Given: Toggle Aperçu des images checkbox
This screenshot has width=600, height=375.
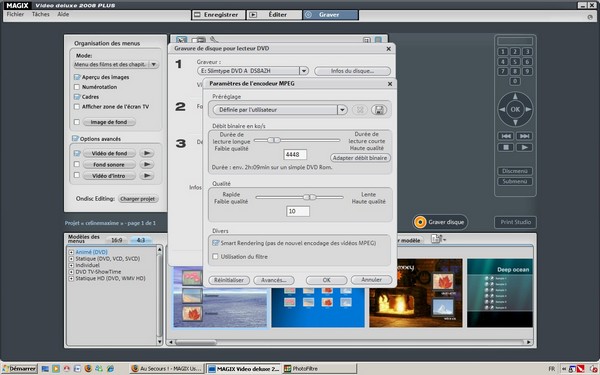Looking at the screenshot, I should coord(77,77).
